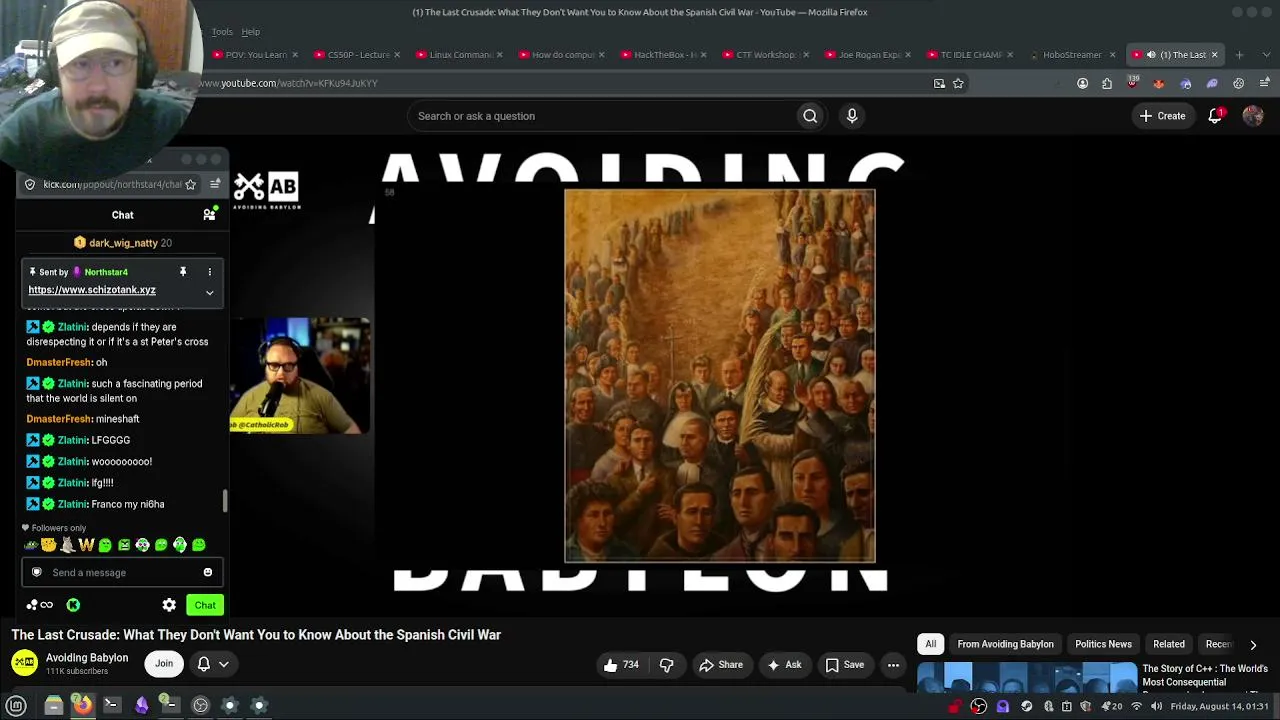Open Firefox account icon in toolbar
Screen dimensions: 1280x720
(1082, 84)
